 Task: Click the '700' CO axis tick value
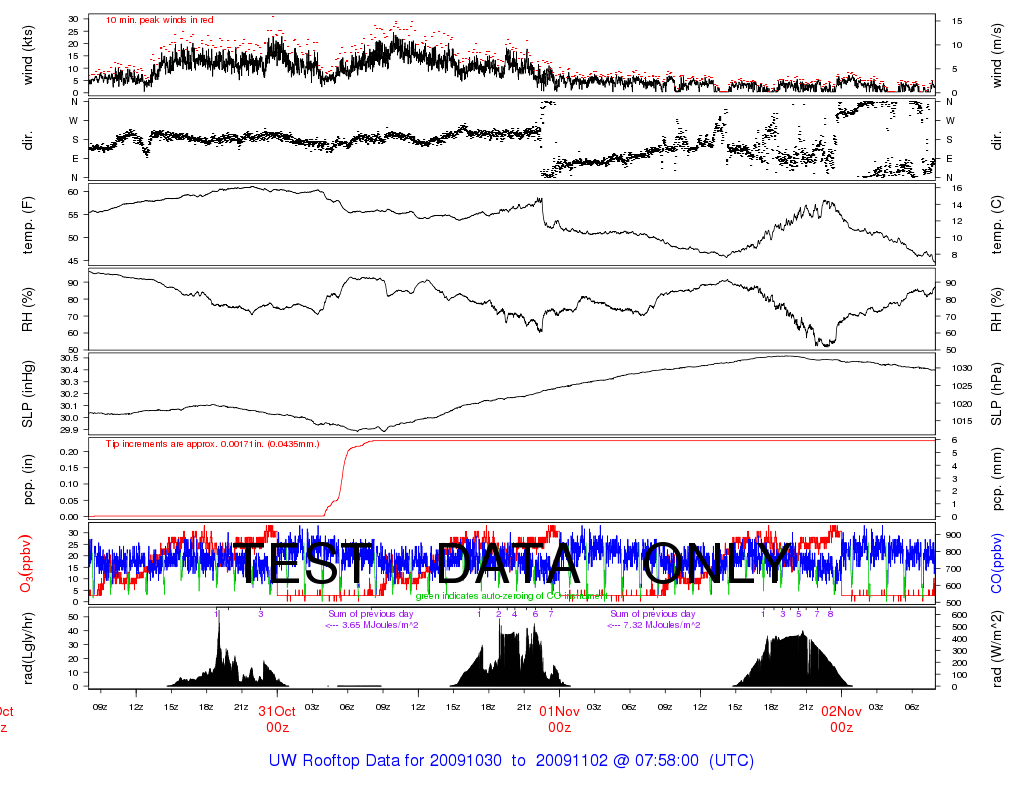tap(953, 569)
